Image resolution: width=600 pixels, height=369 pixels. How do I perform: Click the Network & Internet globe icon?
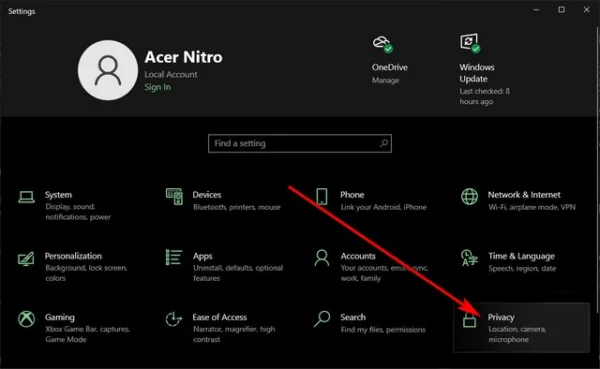coord(470,197)
